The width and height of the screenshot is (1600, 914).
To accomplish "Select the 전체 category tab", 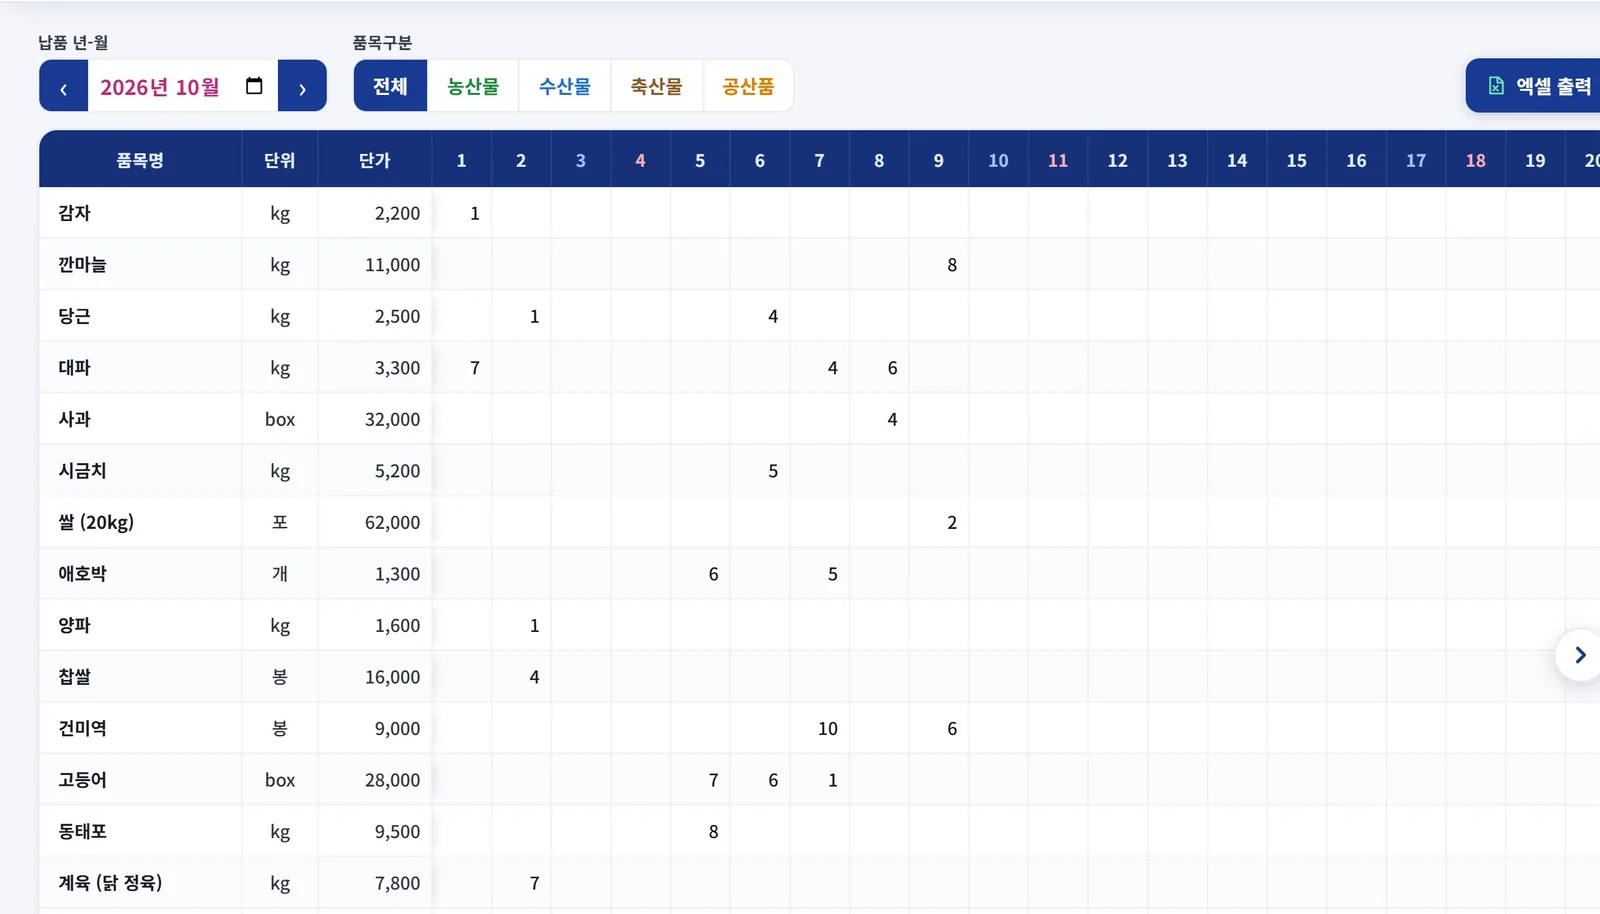I will tap(390, 86).
